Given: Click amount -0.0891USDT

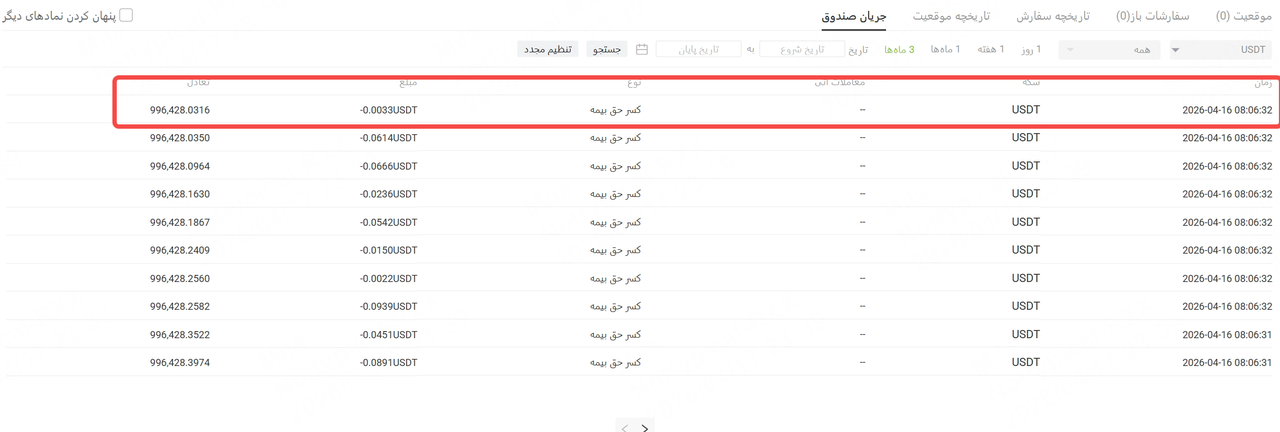Looking at the screenshot, I should pos(389,362).
